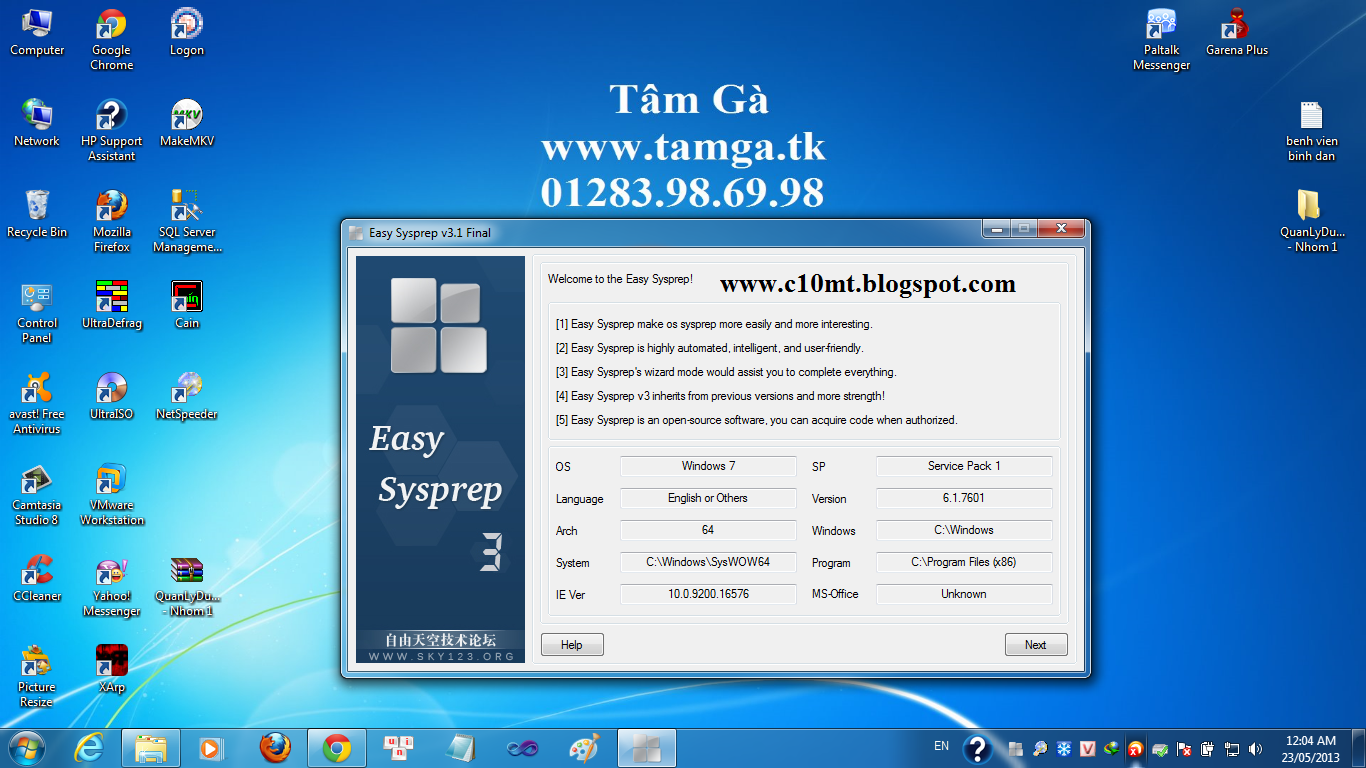Open Windows Media Player from the taskbar

click(209, 748)
